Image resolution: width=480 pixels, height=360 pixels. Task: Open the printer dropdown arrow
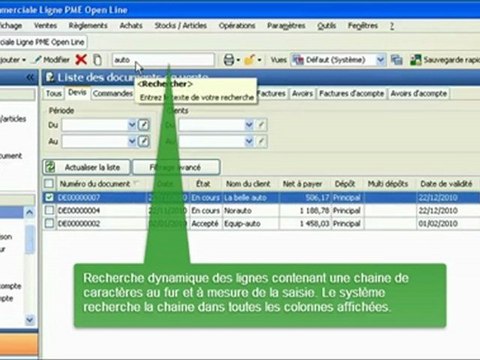238,60
